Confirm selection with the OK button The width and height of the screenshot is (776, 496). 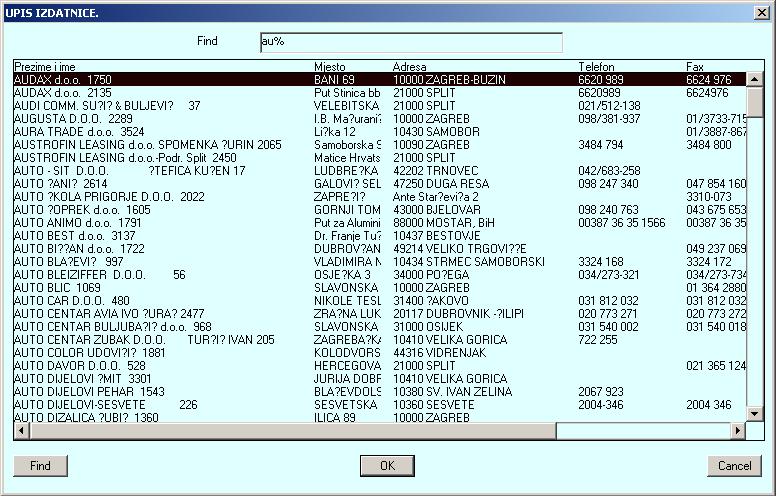(388, 466)
